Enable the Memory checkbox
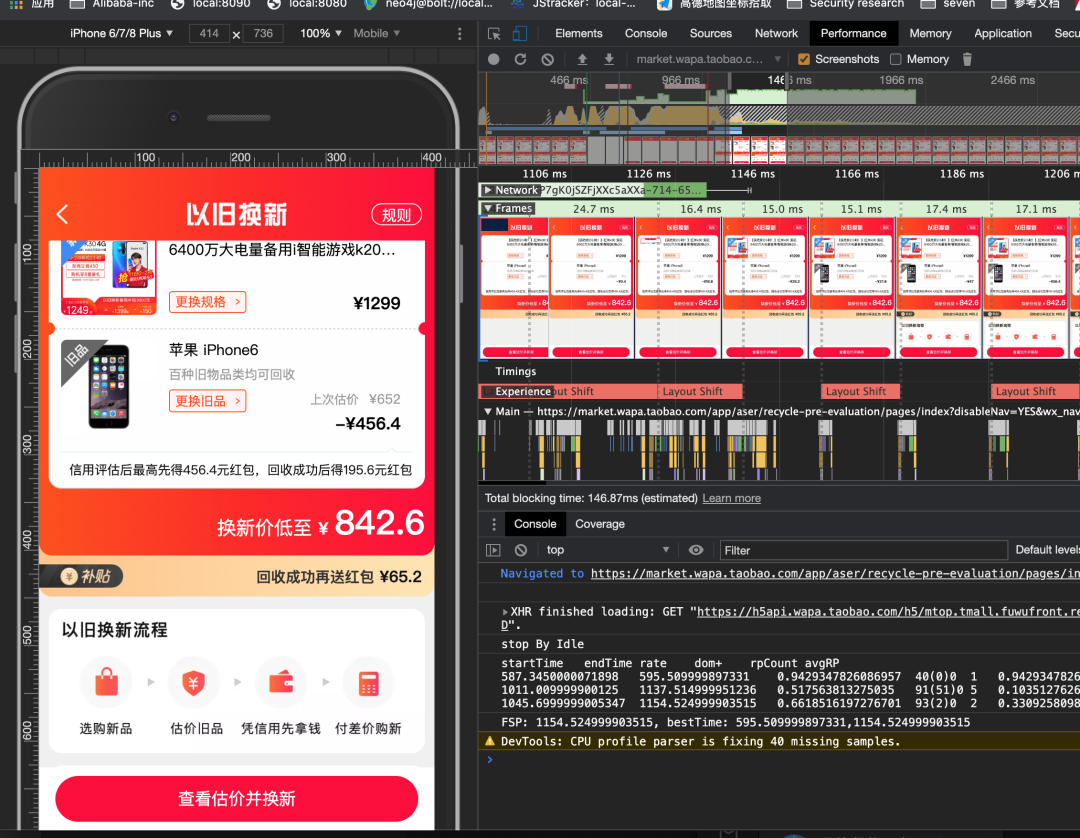The width and height of the screenshot is (1080, 838). point(895,59)
